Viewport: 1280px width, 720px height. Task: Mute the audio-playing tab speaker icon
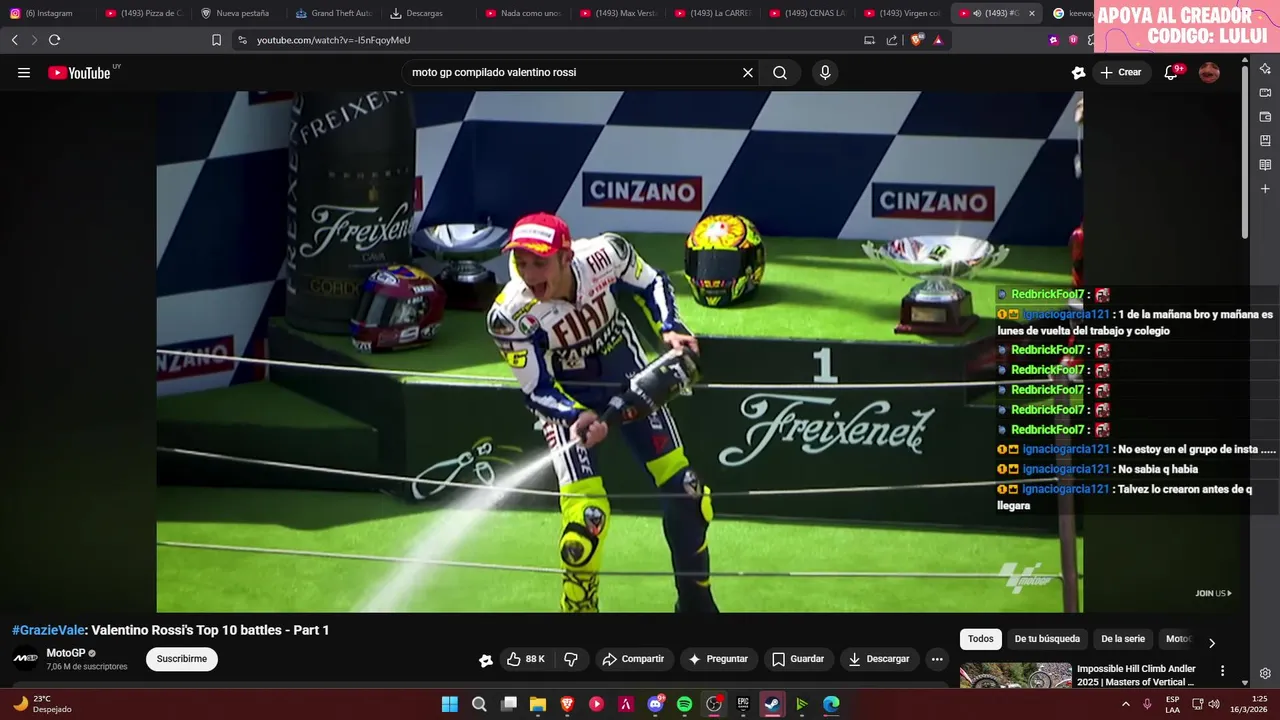pyautogui.click(x=977, y=13)
